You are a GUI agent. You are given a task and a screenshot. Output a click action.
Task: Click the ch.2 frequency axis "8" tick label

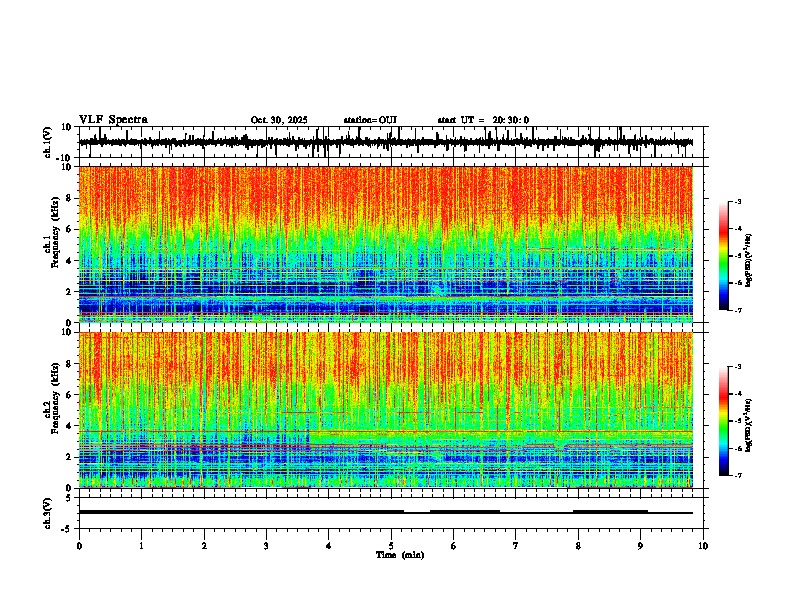pos(70,364)
